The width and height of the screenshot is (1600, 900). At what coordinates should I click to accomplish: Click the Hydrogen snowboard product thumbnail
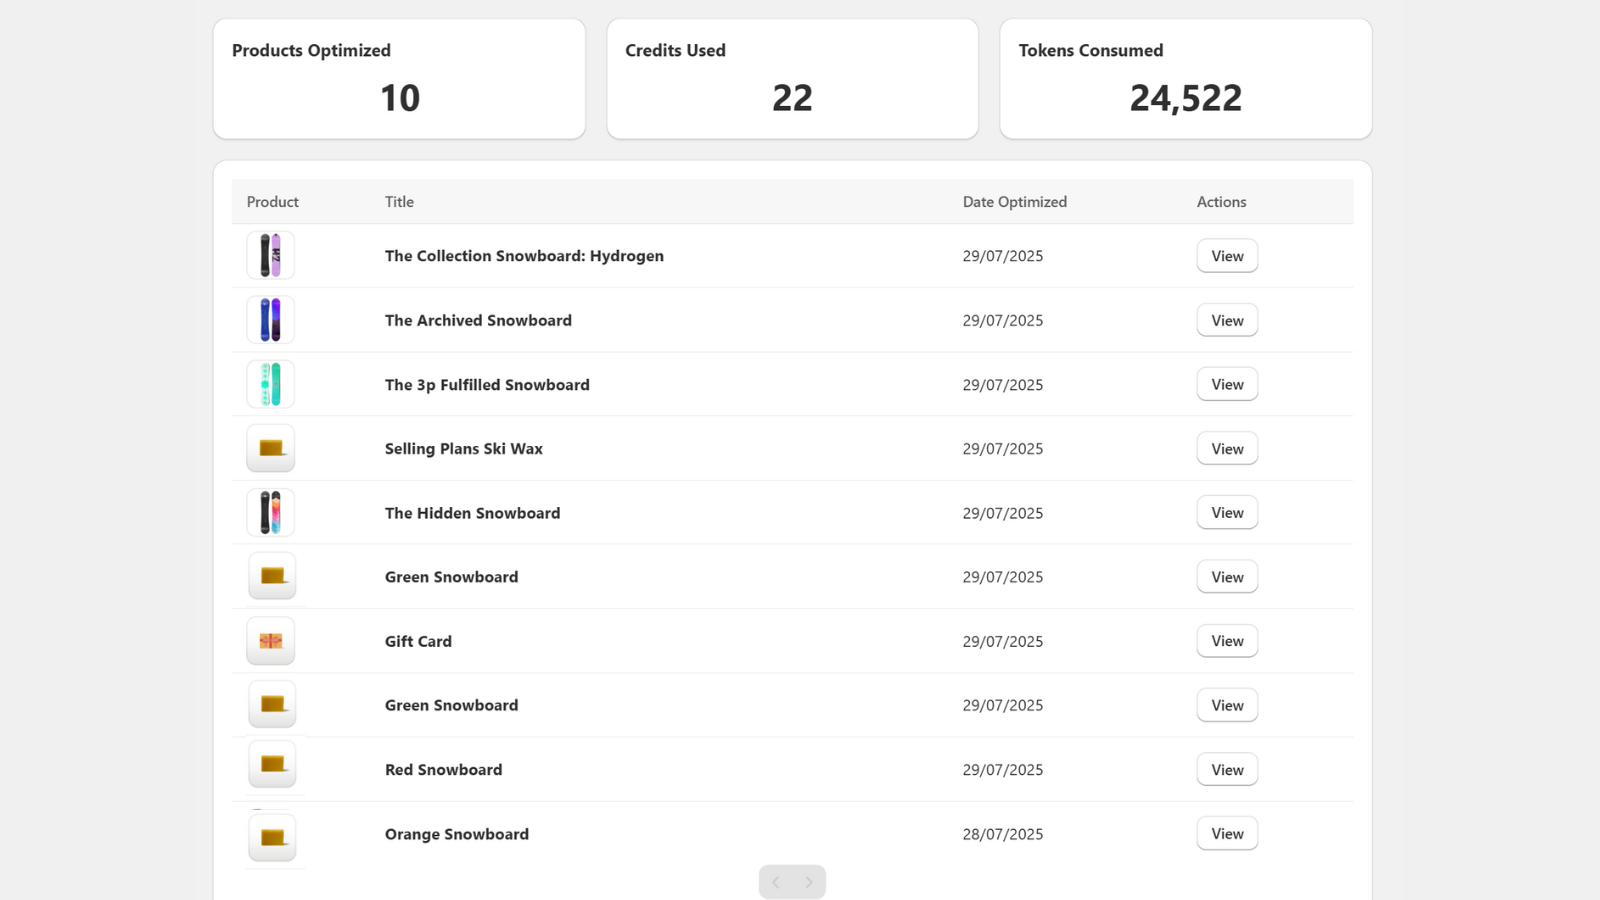(x=271, y=256)
